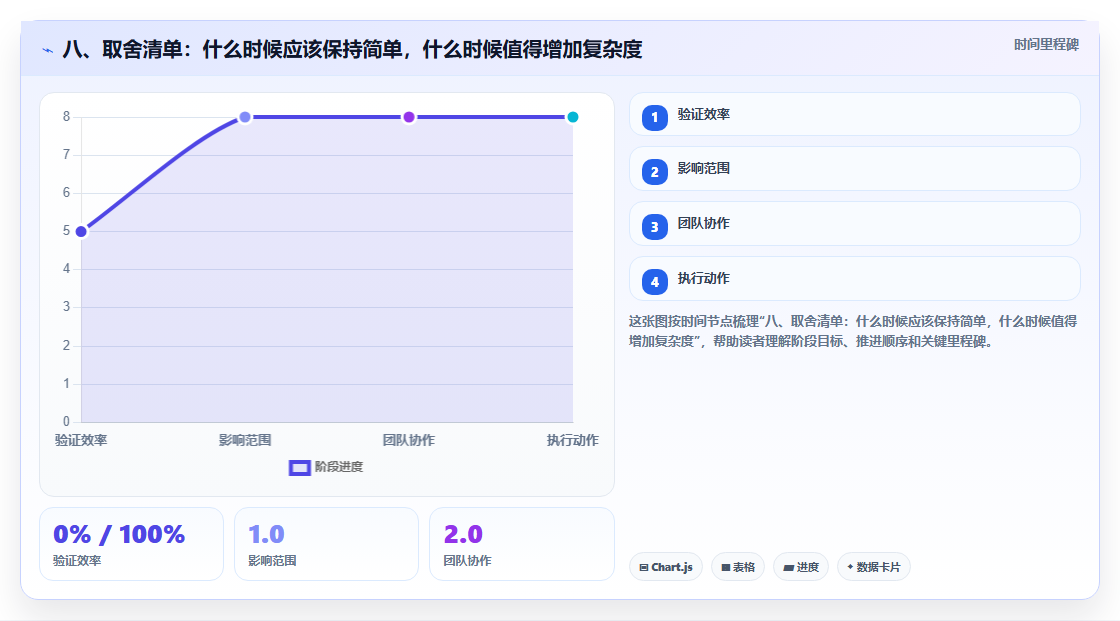Click the 2.0 团队协作 card

[x=521, y=545]
